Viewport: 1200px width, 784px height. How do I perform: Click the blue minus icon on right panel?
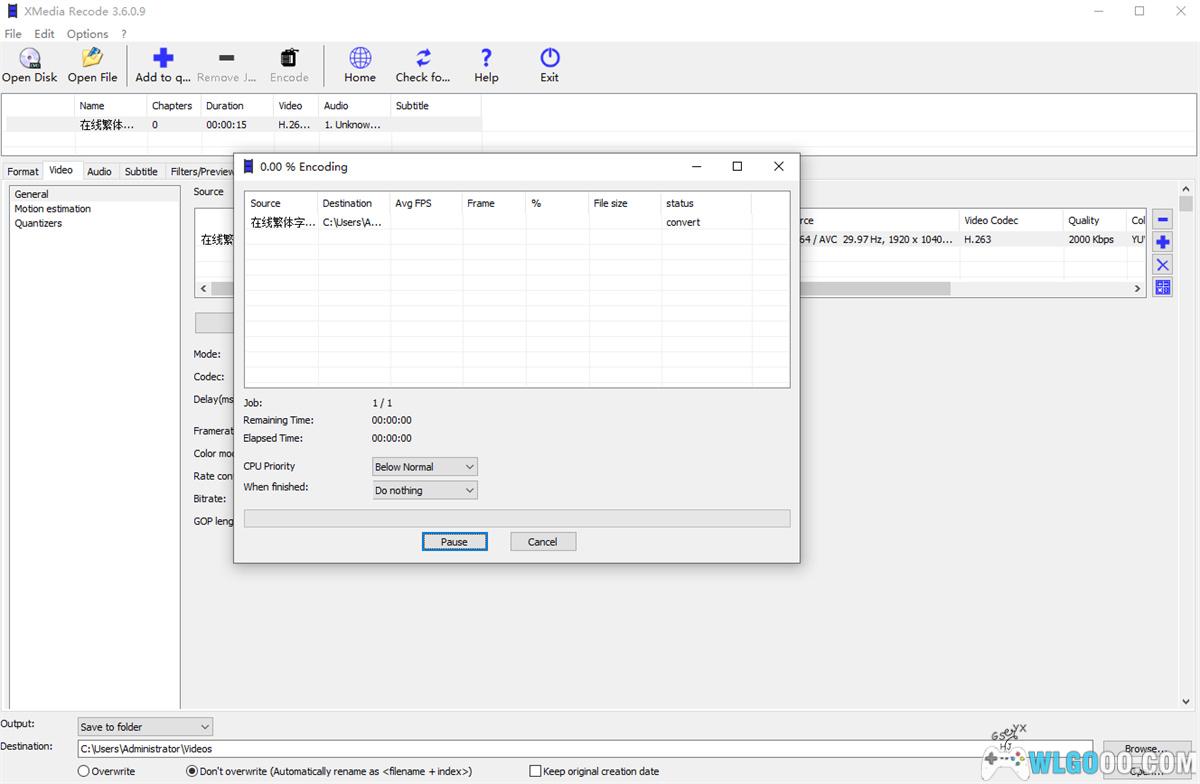[x=1162, y=220]
